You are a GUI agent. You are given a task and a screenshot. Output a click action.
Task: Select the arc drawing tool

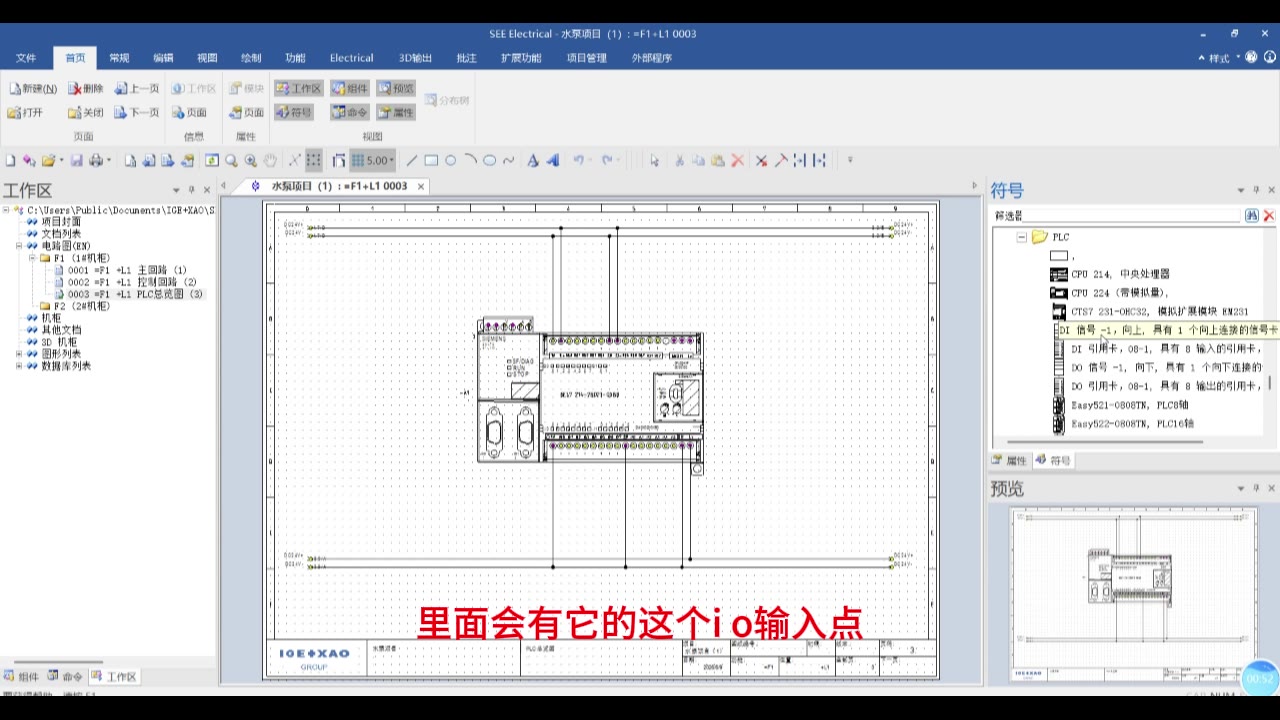coord(470,160)
